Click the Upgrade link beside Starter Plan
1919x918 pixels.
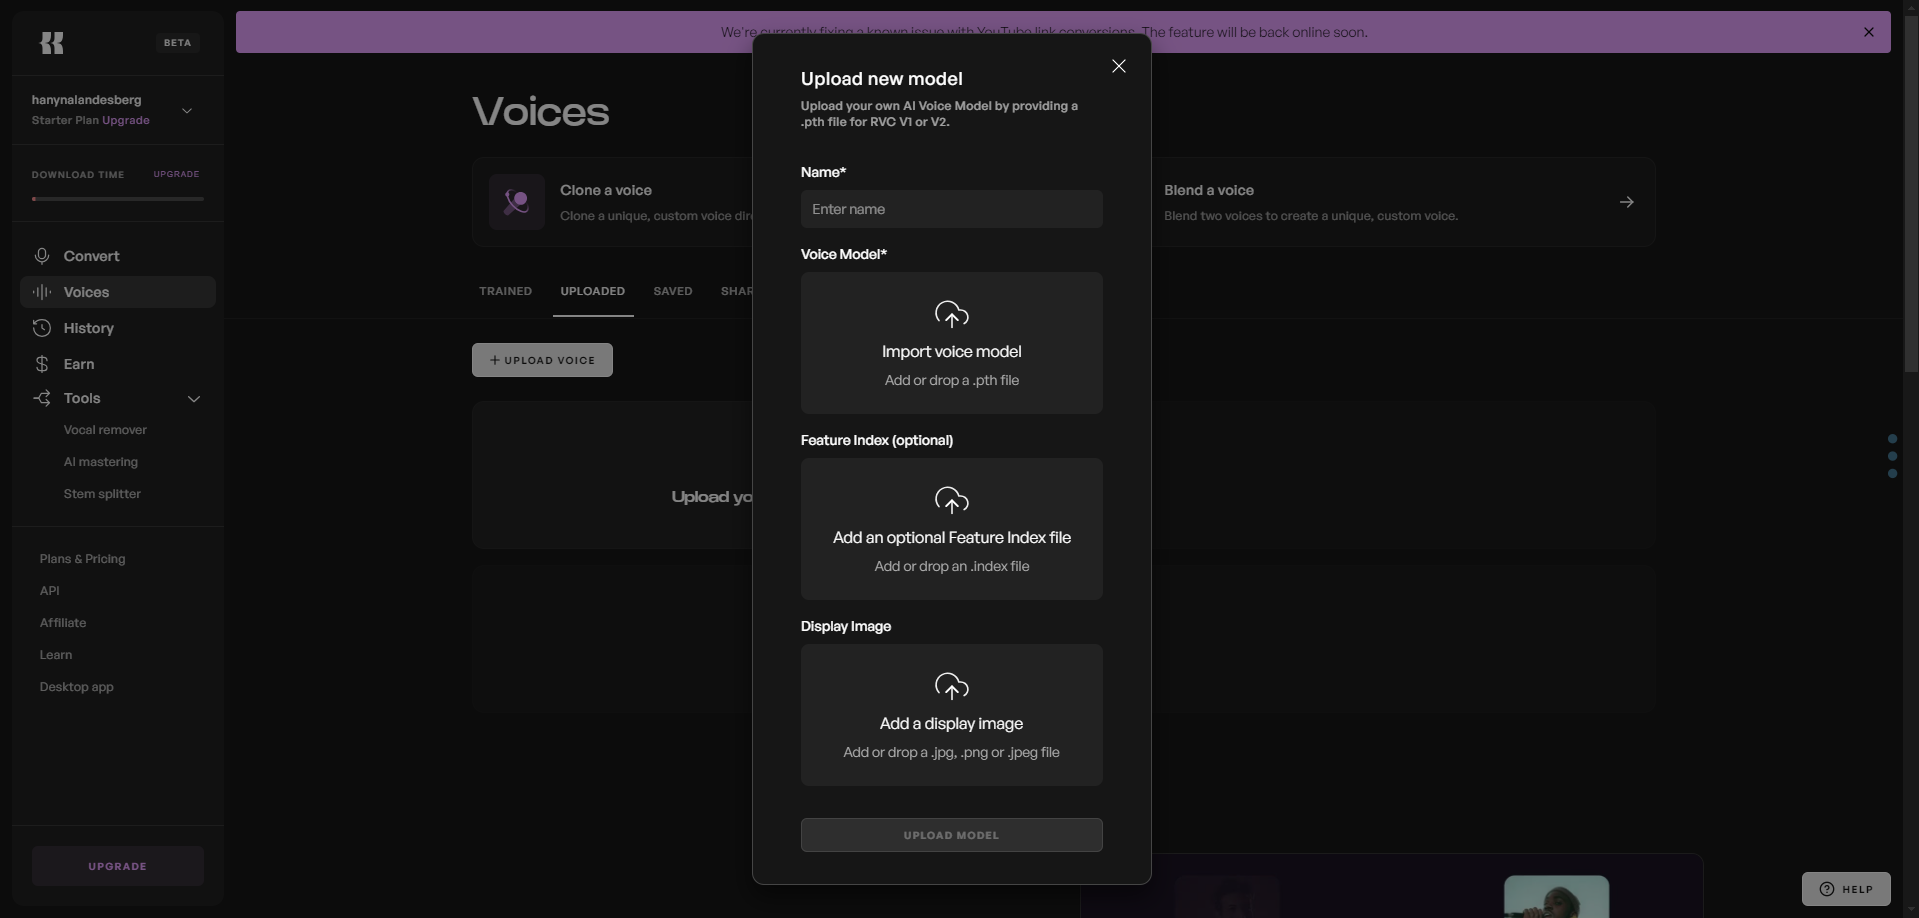pyautogui.click(x=126, y=120)
